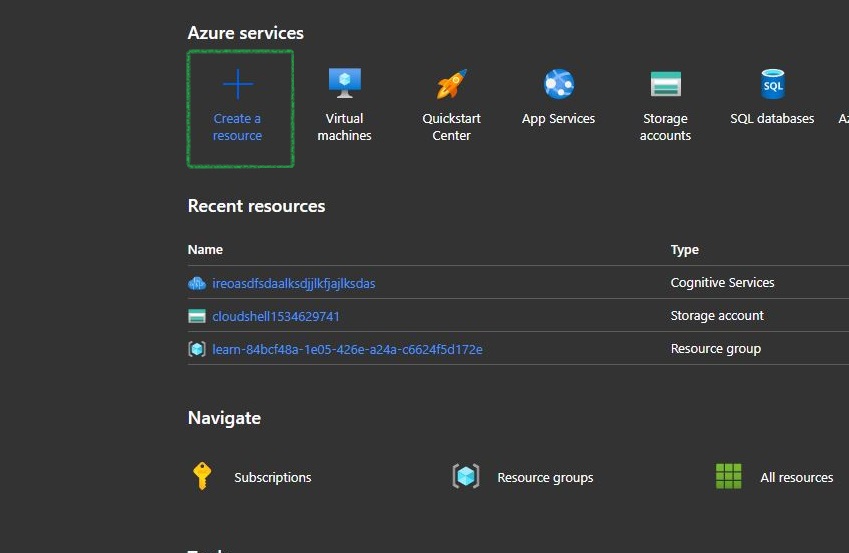Viewport: 849px width, 553px height.
Task: Open the learn-84bcf48a-1e05-426e-a24a-c6624f5d172e resource group link
Action: pyautogui.click(x=347, y=349)
